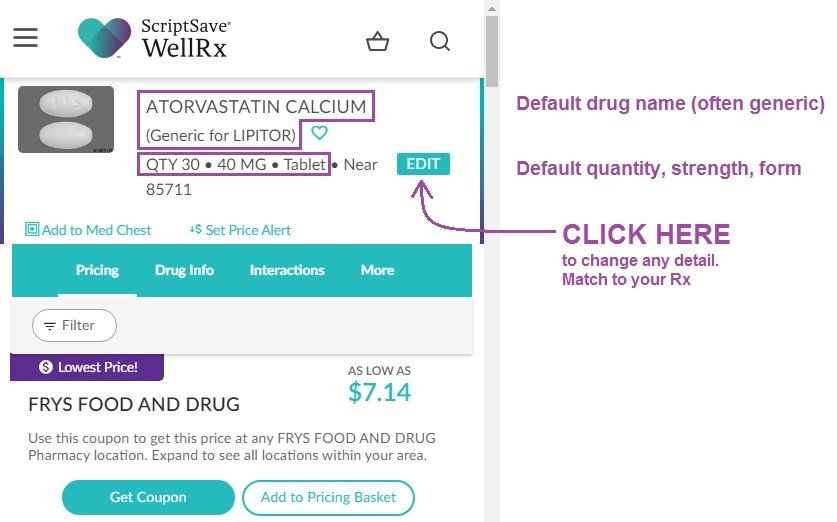The height and width of the screenshot is (522, 837).
Task: Click the atorvastatin pill image thumbnail
Action: tap(66, 120)
